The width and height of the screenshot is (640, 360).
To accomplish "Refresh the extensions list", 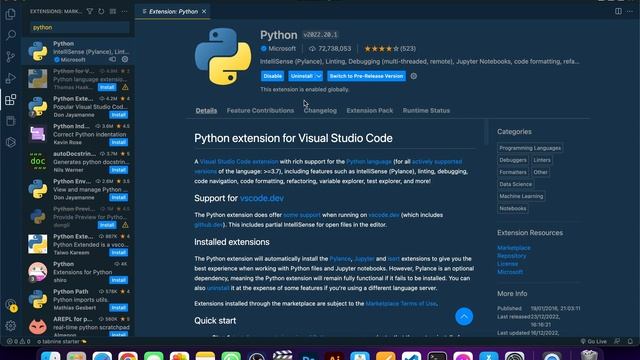I will (101, 11).
